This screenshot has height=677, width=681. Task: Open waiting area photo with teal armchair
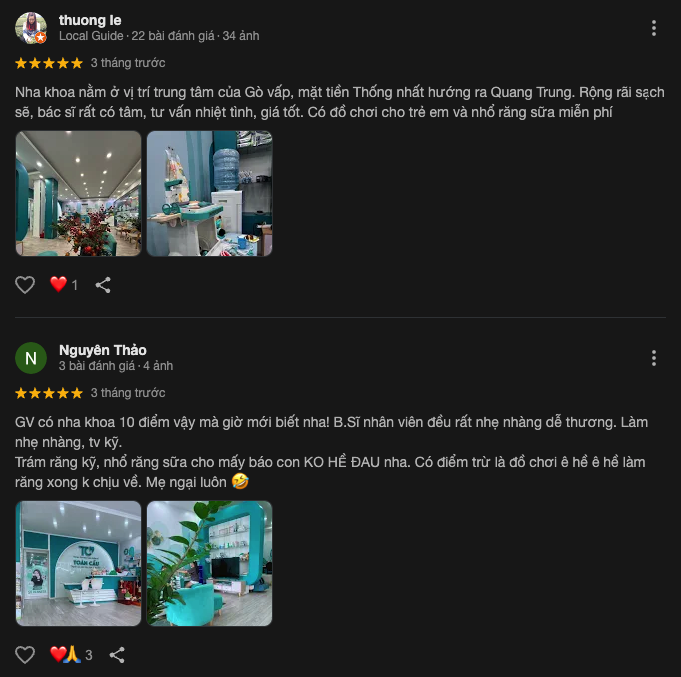210,564
